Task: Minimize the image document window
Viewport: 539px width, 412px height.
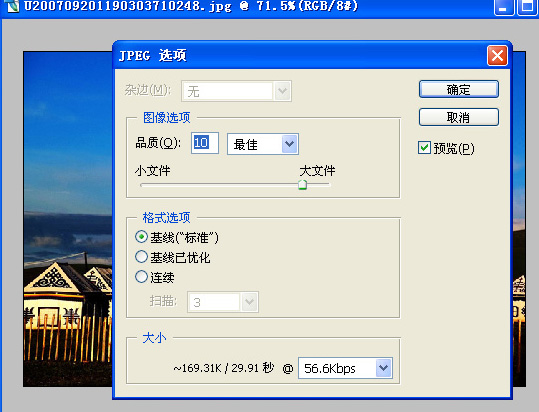Action: (x=504, y=8)
